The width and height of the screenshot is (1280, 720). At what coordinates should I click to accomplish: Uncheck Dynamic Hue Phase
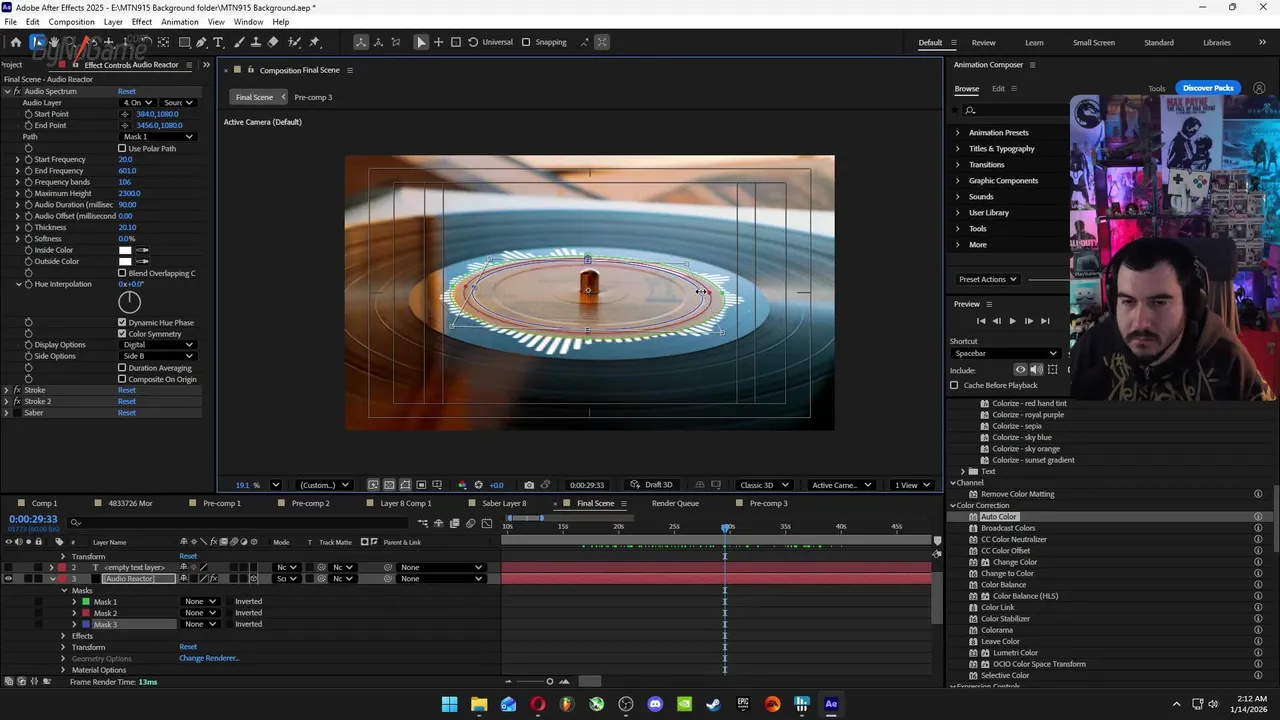(122, 323)
